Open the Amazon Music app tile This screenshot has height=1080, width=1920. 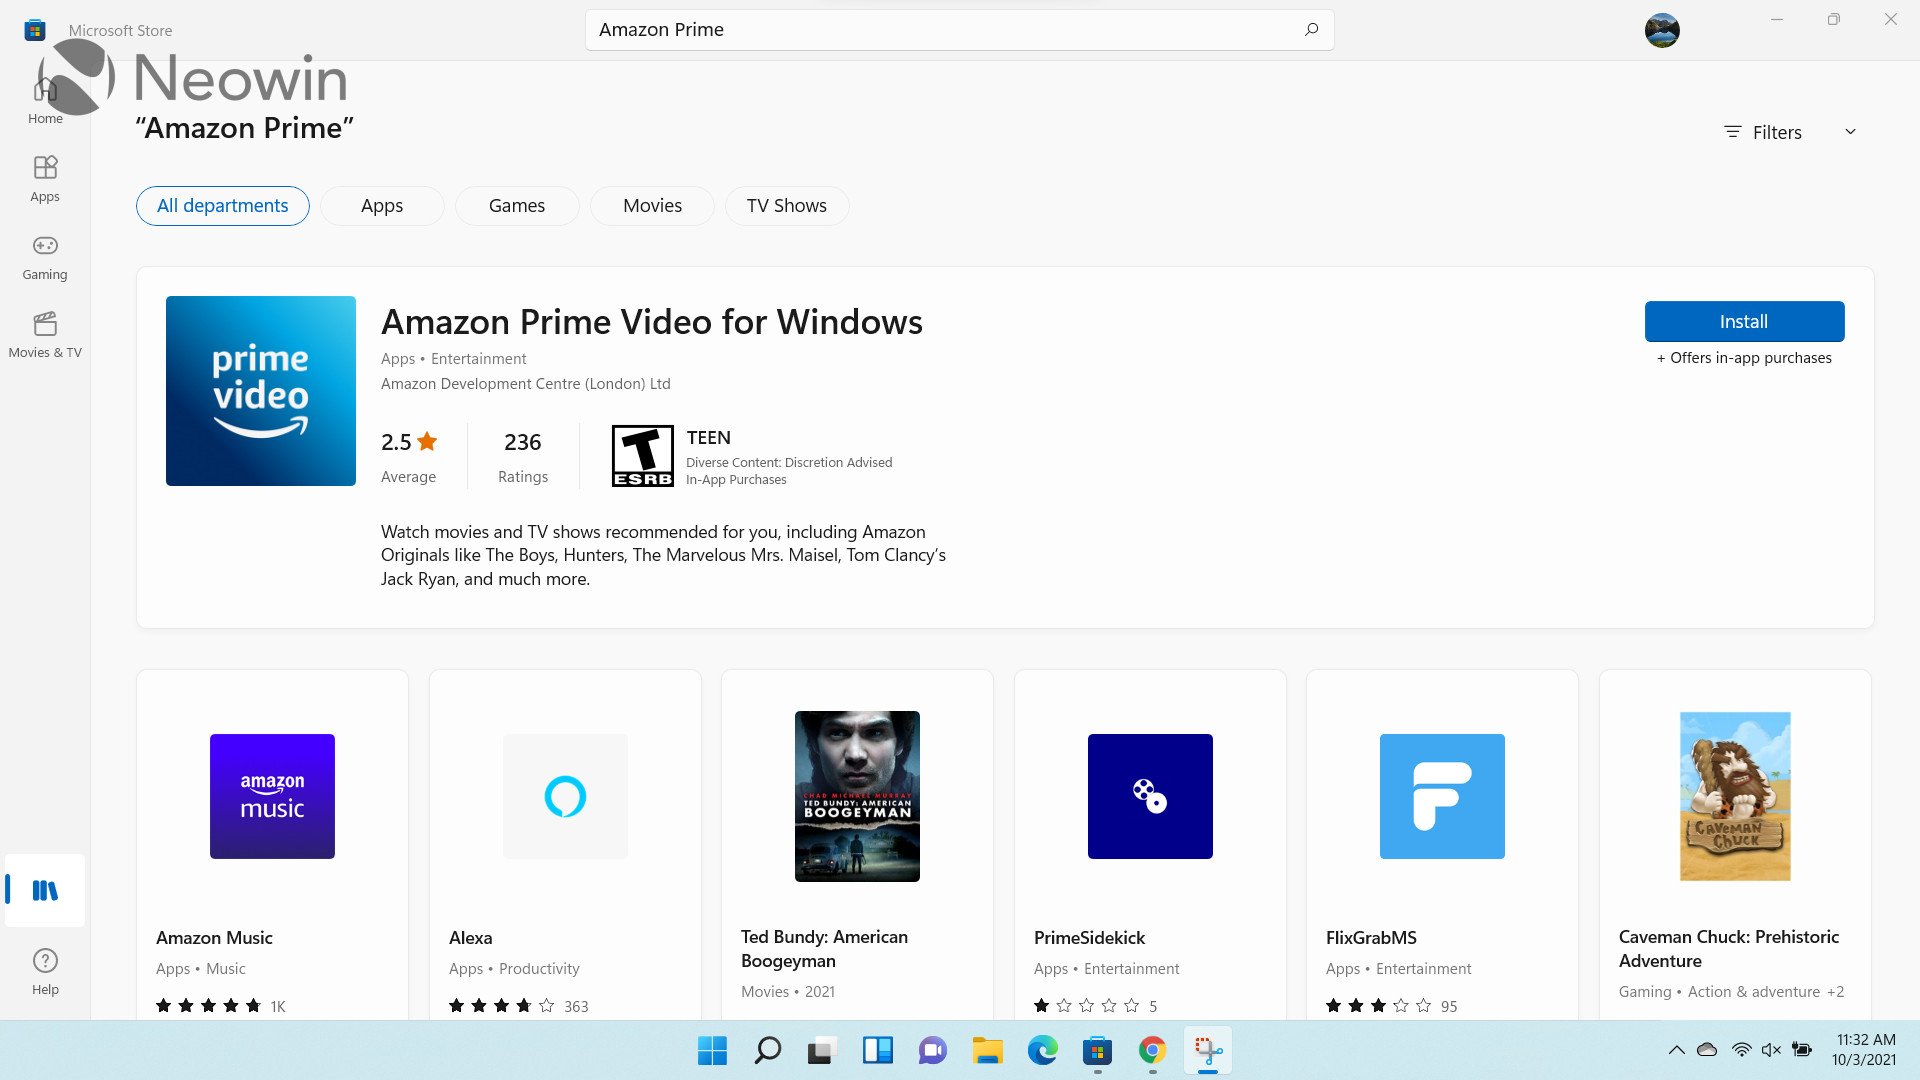[272, 796]
